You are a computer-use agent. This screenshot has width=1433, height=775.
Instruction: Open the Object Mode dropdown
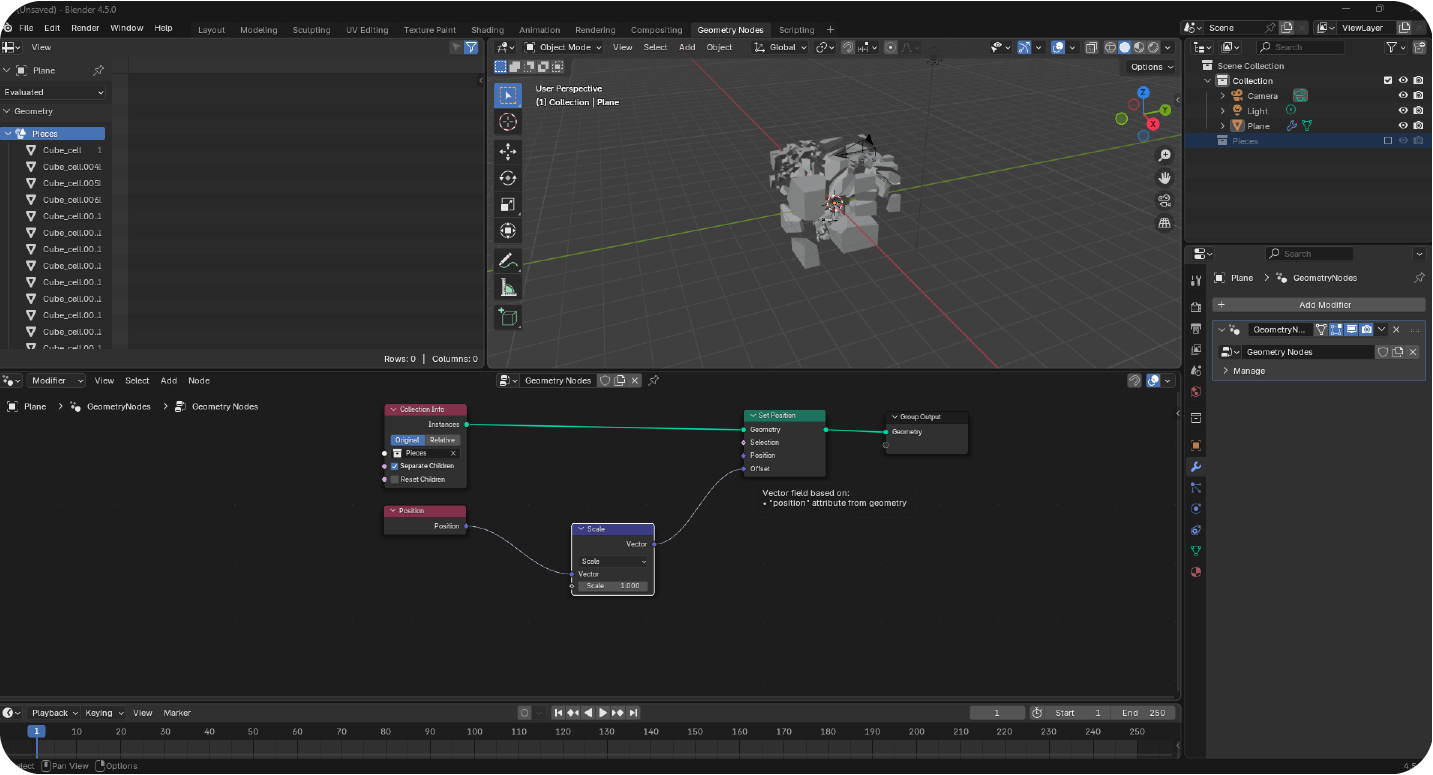pyautogui.click(x=564, y=47)
